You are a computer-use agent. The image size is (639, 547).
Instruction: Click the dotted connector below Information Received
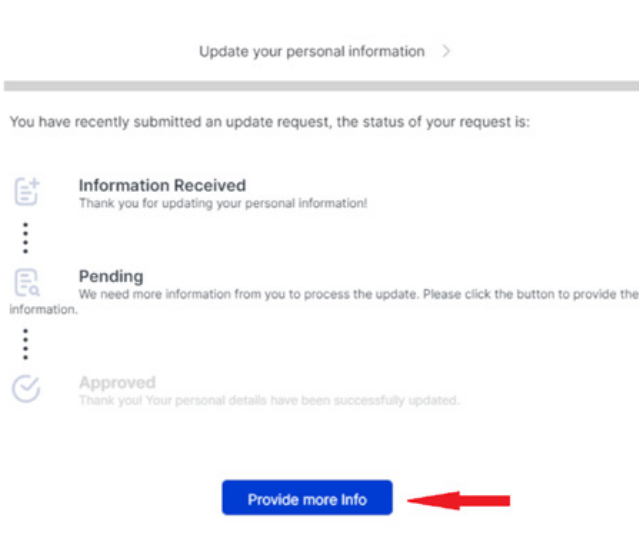coord(26,237)
